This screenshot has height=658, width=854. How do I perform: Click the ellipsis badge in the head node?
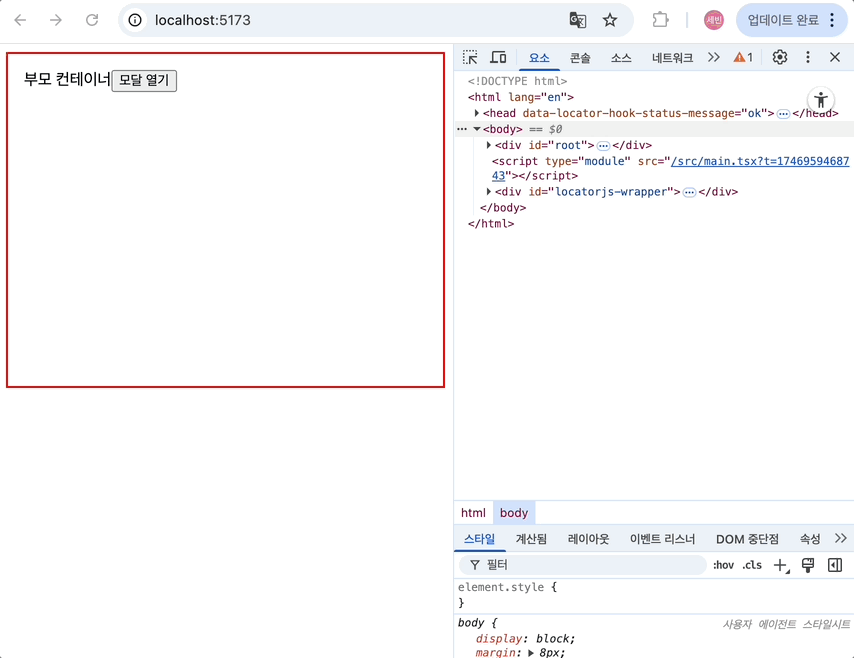coord(783,114)
